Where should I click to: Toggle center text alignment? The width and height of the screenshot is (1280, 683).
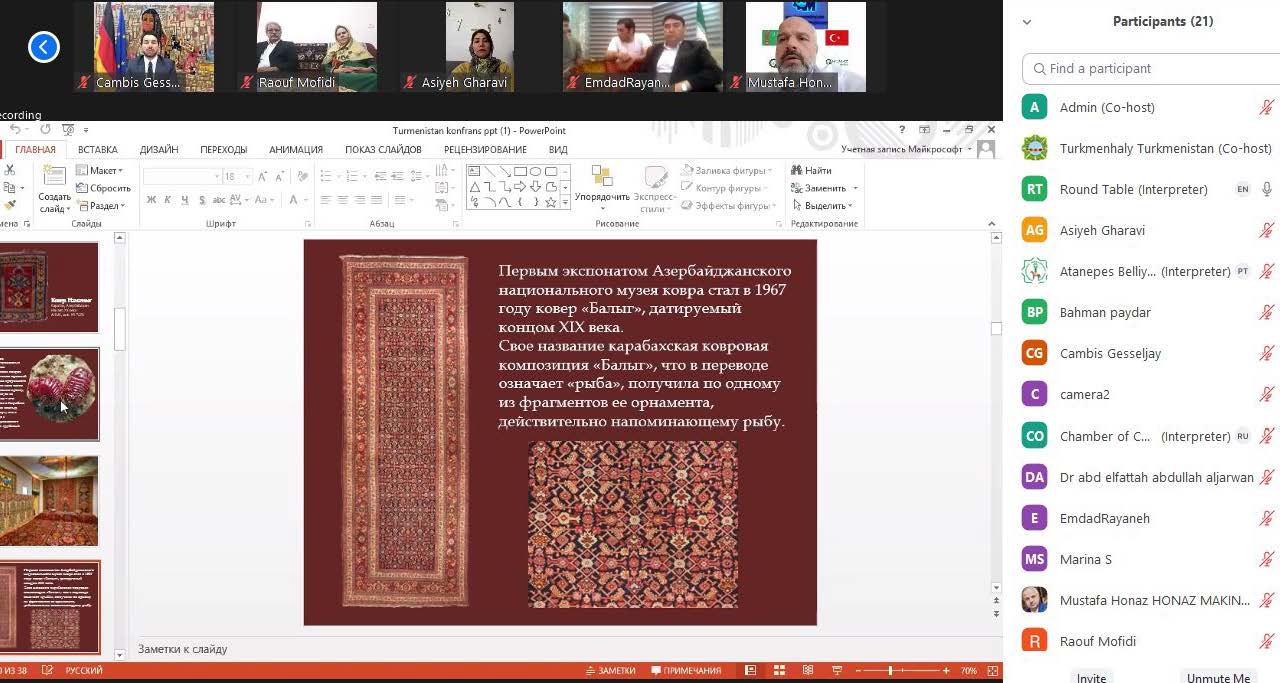pyautogui.click(x=342, y=200)
